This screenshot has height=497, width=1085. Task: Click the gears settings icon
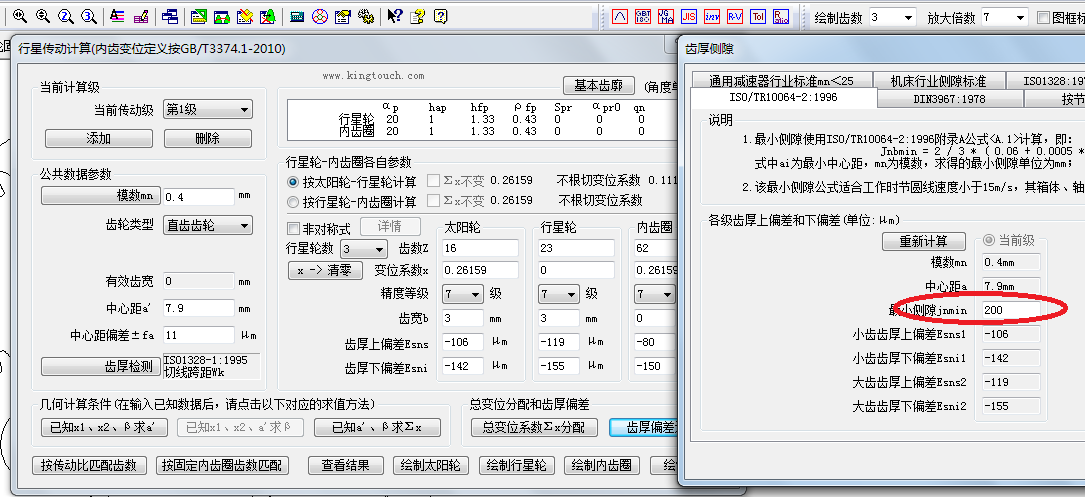tap(366, 17)
